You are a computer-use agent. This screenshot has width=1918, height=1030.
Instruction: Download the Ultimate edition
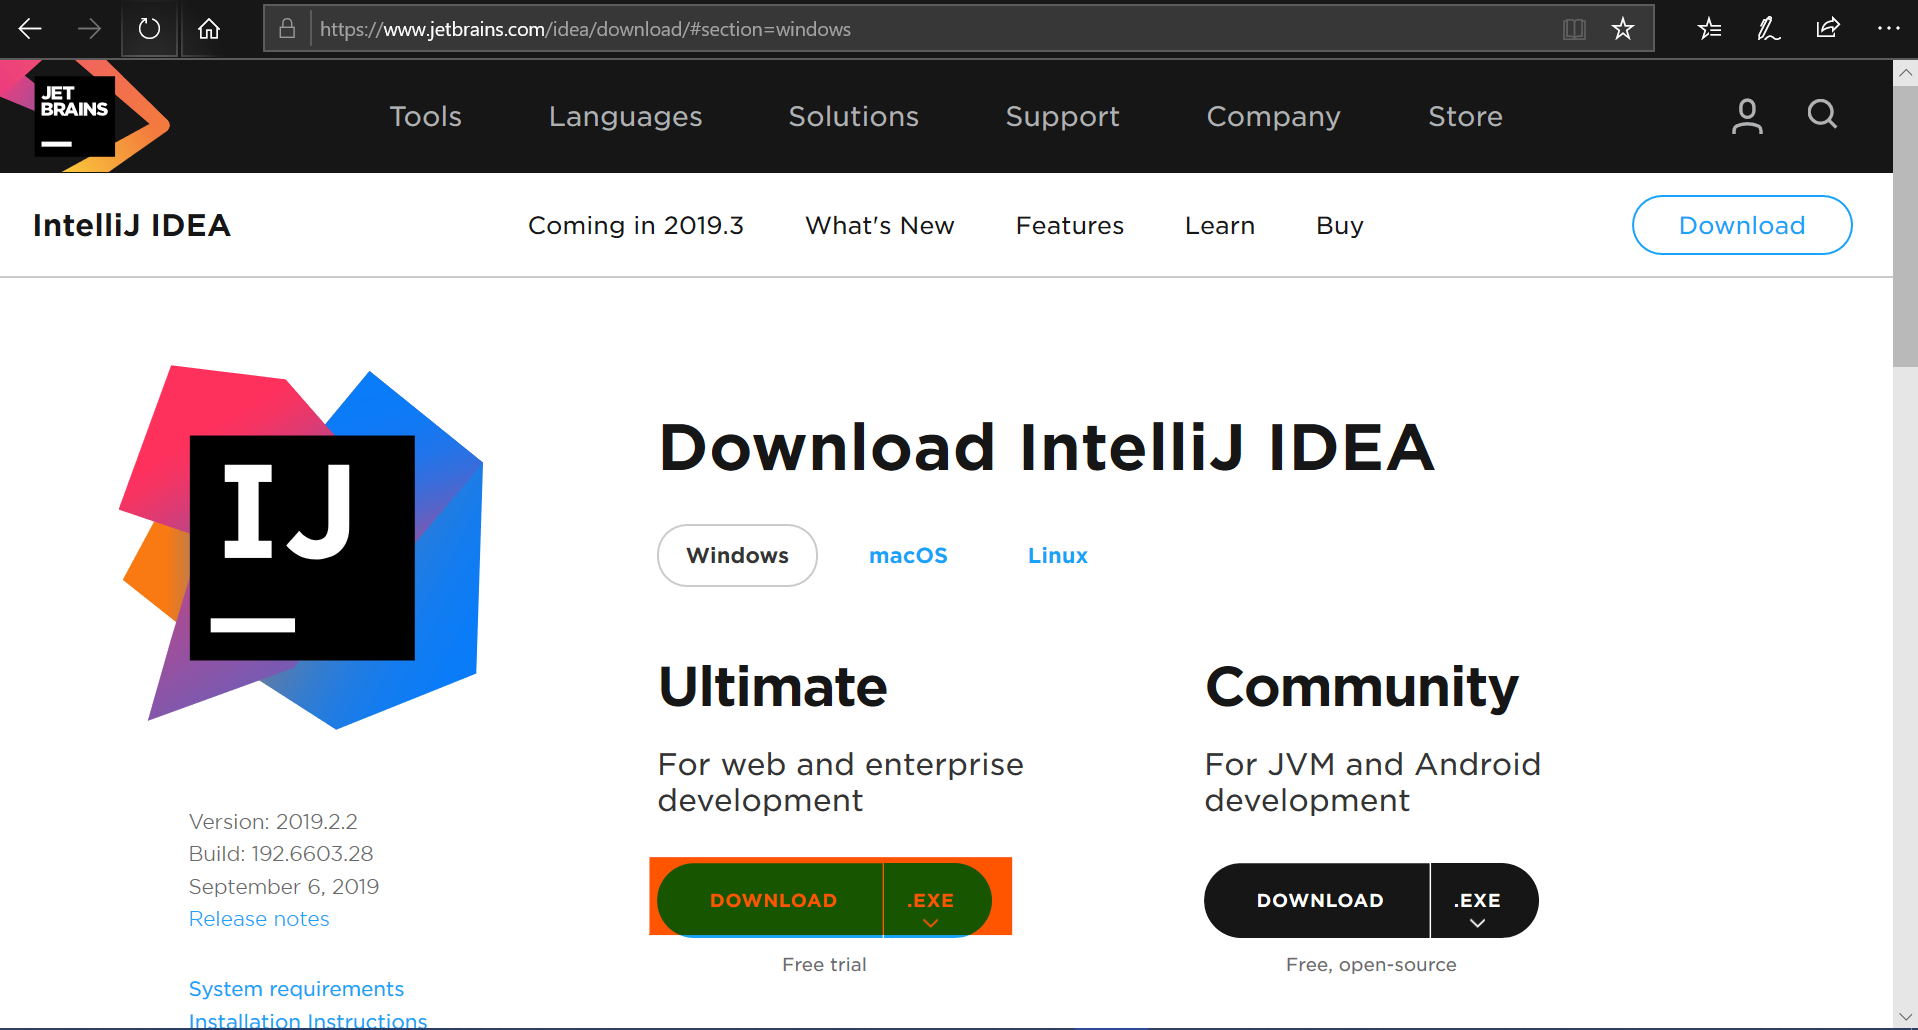tap(772, 900)
